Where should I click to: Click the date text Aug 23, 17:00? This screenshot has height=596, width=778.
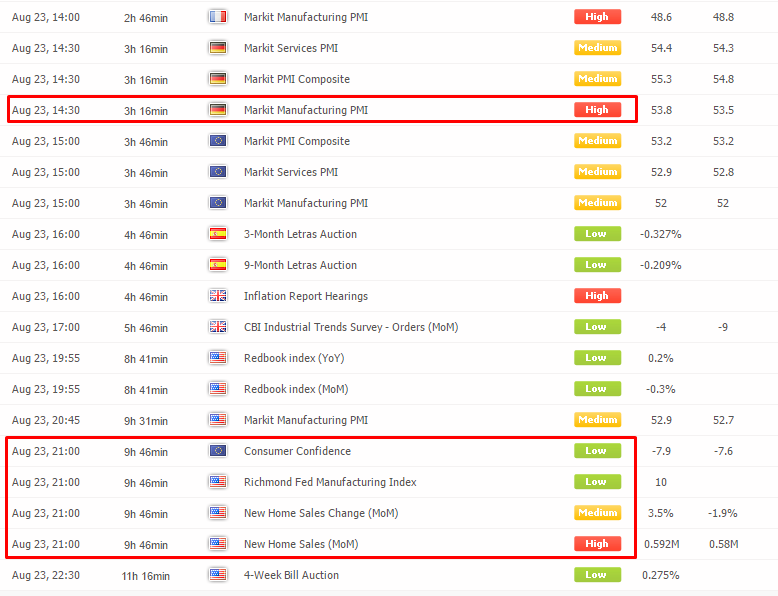coord(46,328)
